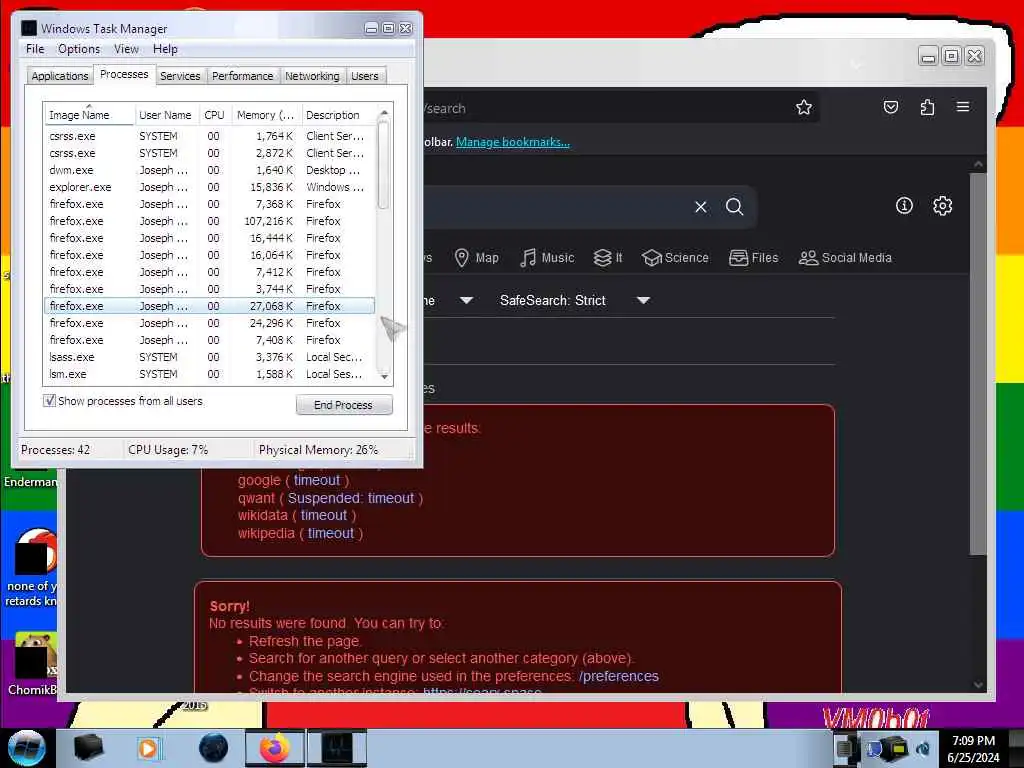Open the volume tray icon
The width and height of the screenshot is (1024, 768).
pos(923,748)
